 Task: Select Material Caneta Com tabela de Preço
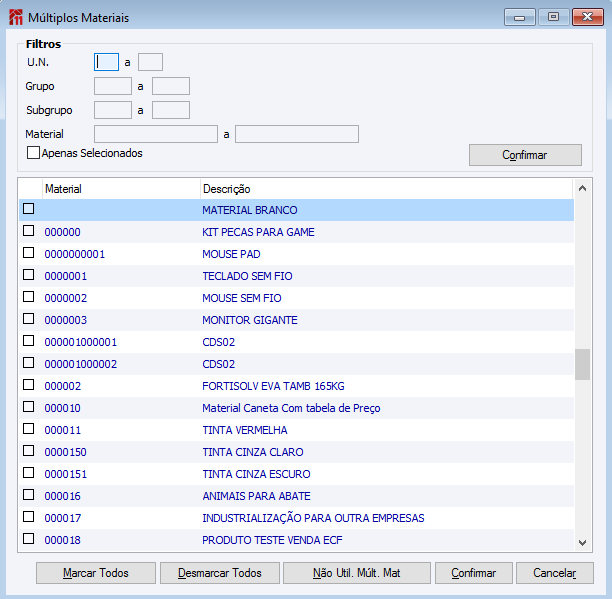[291, 408]
